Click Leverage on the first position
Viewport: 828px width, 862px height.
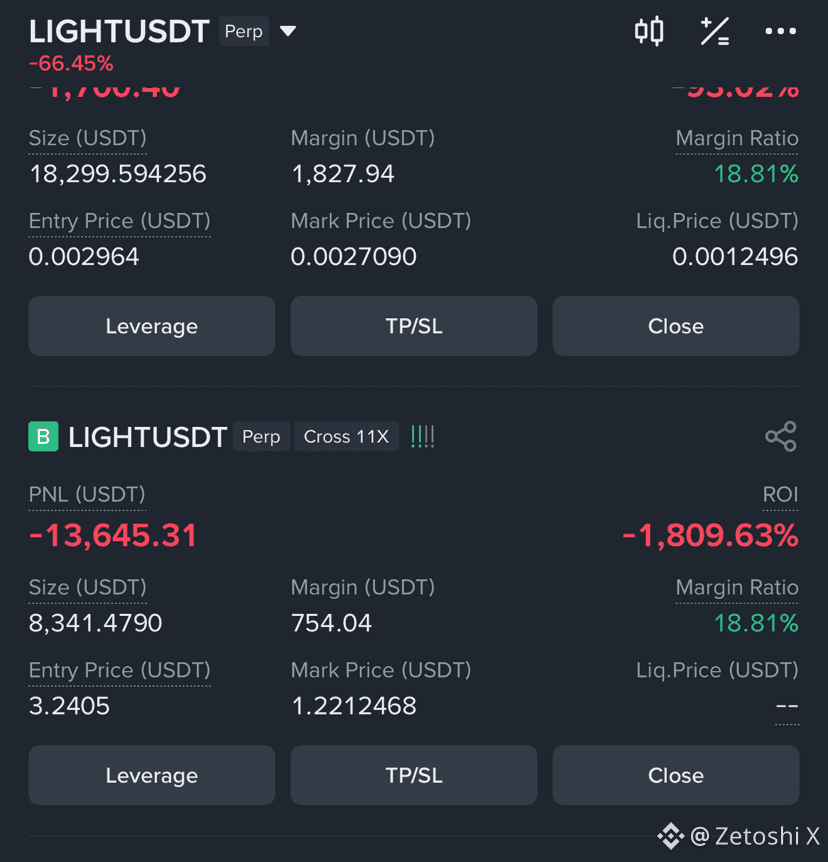152,326
